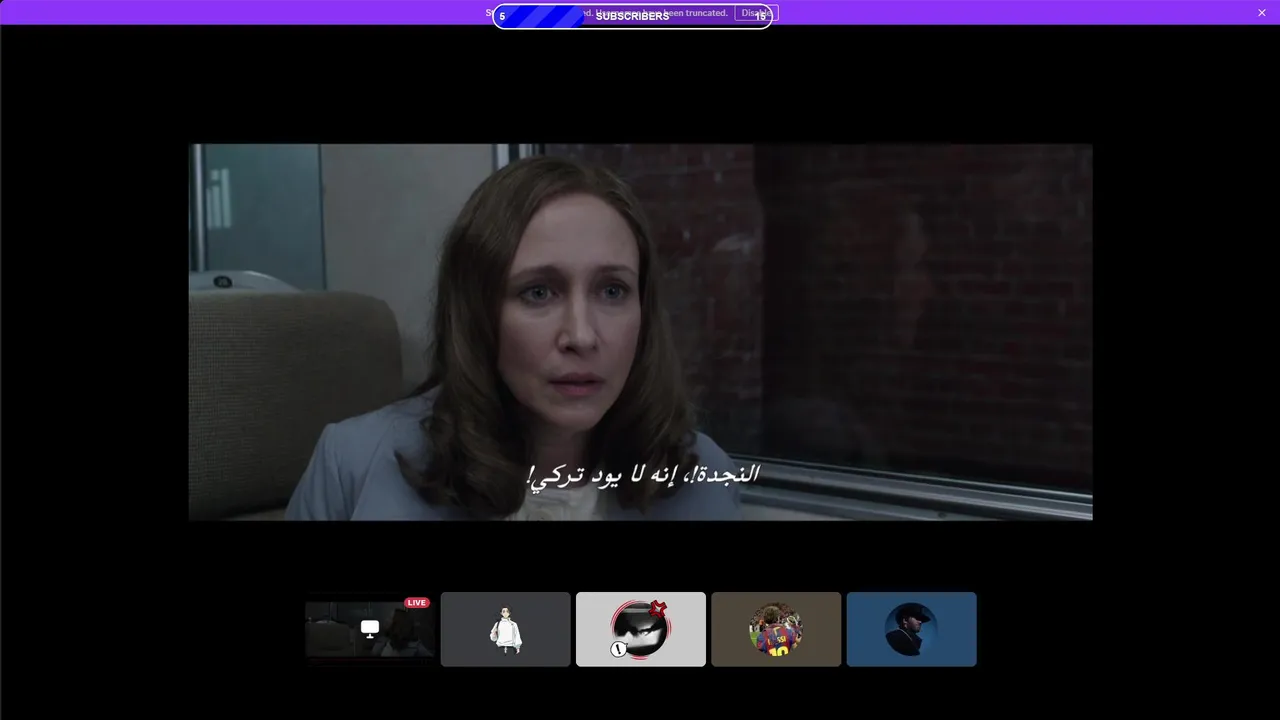Select the Messi jersey avatar tile
This screenshot has width=1280, height=720.
point(776,629)
